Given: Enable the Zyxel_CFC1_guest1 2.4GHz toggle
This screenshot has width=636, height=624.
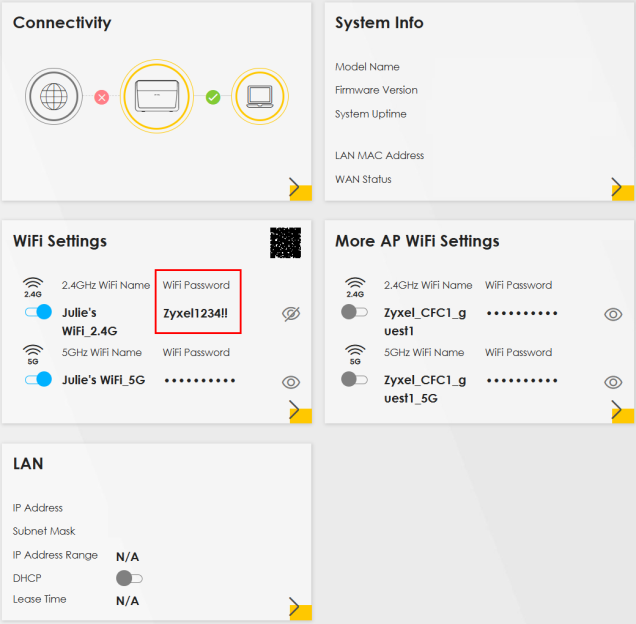Looking at the screenshot, I should 354,312.
